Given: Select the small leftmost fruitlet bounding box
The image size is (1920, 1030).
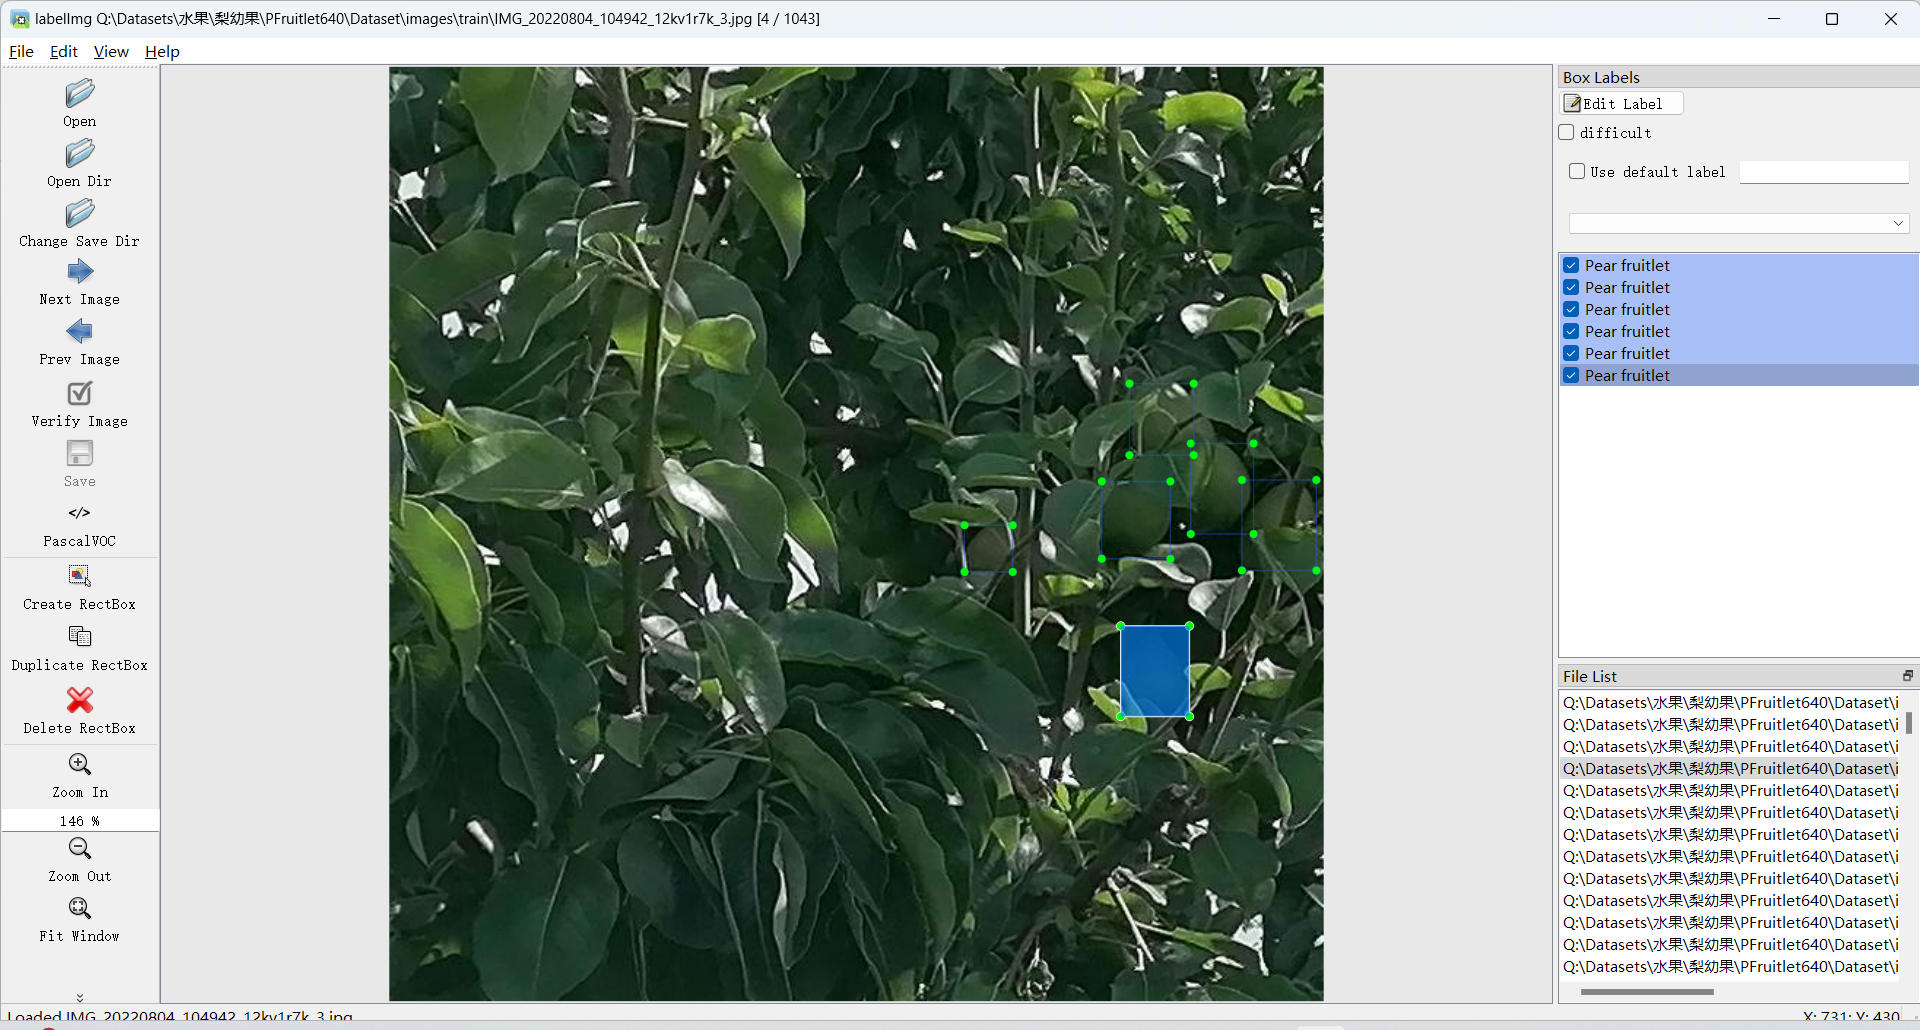Looking at the screenshot, I should click(x=988, y=548).
